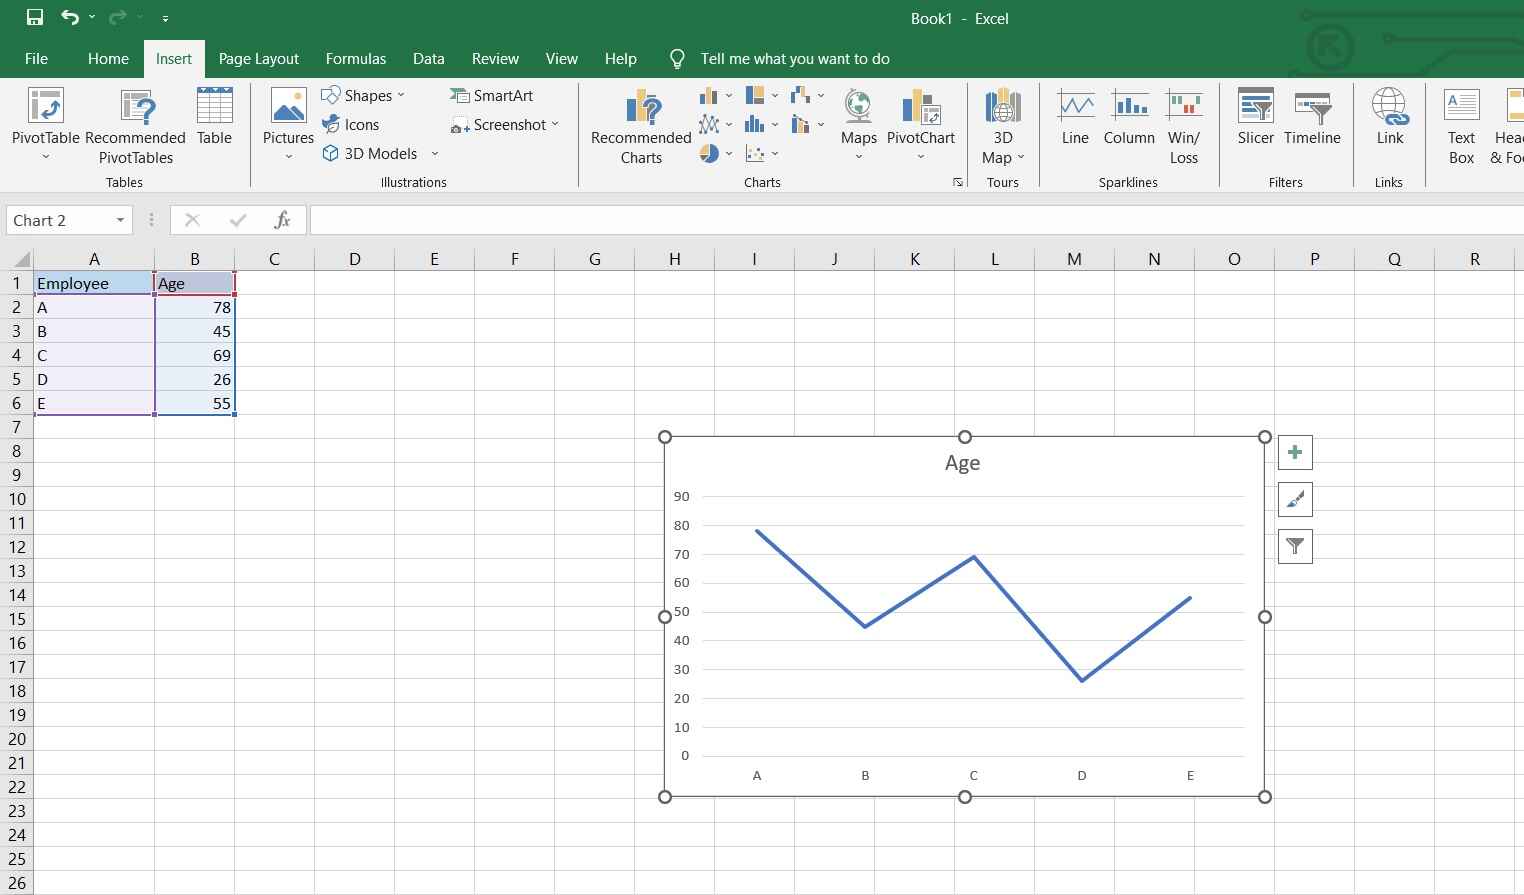1524x895 pixels.
Task: Expand the Shapes gallery dropdown
Action: (400, 95)
